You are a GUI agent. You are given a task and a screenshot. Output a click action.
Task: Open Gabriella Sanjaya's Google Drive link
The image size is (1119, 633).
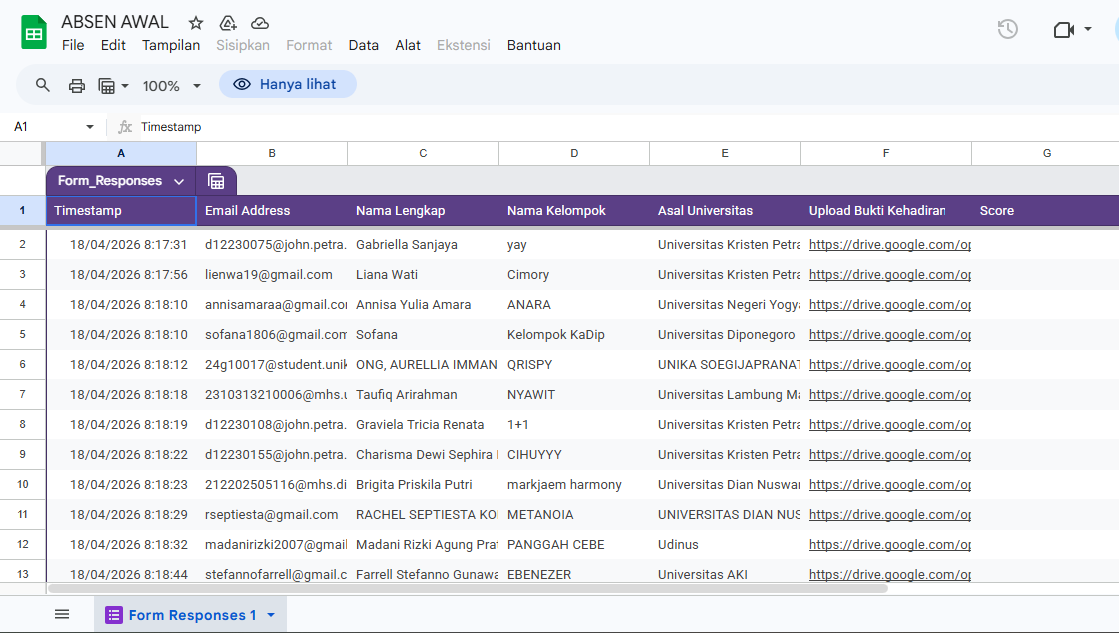(x=889, y=244)
